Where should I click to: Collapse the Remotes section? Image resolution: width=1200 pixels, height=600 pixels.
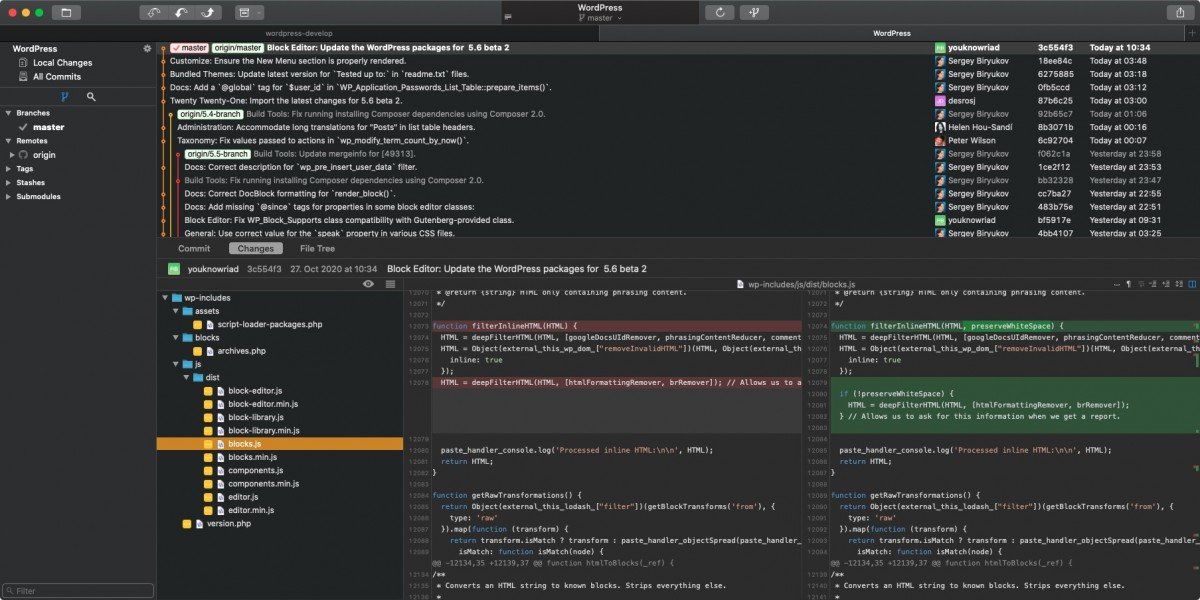[x=8, y=141]
